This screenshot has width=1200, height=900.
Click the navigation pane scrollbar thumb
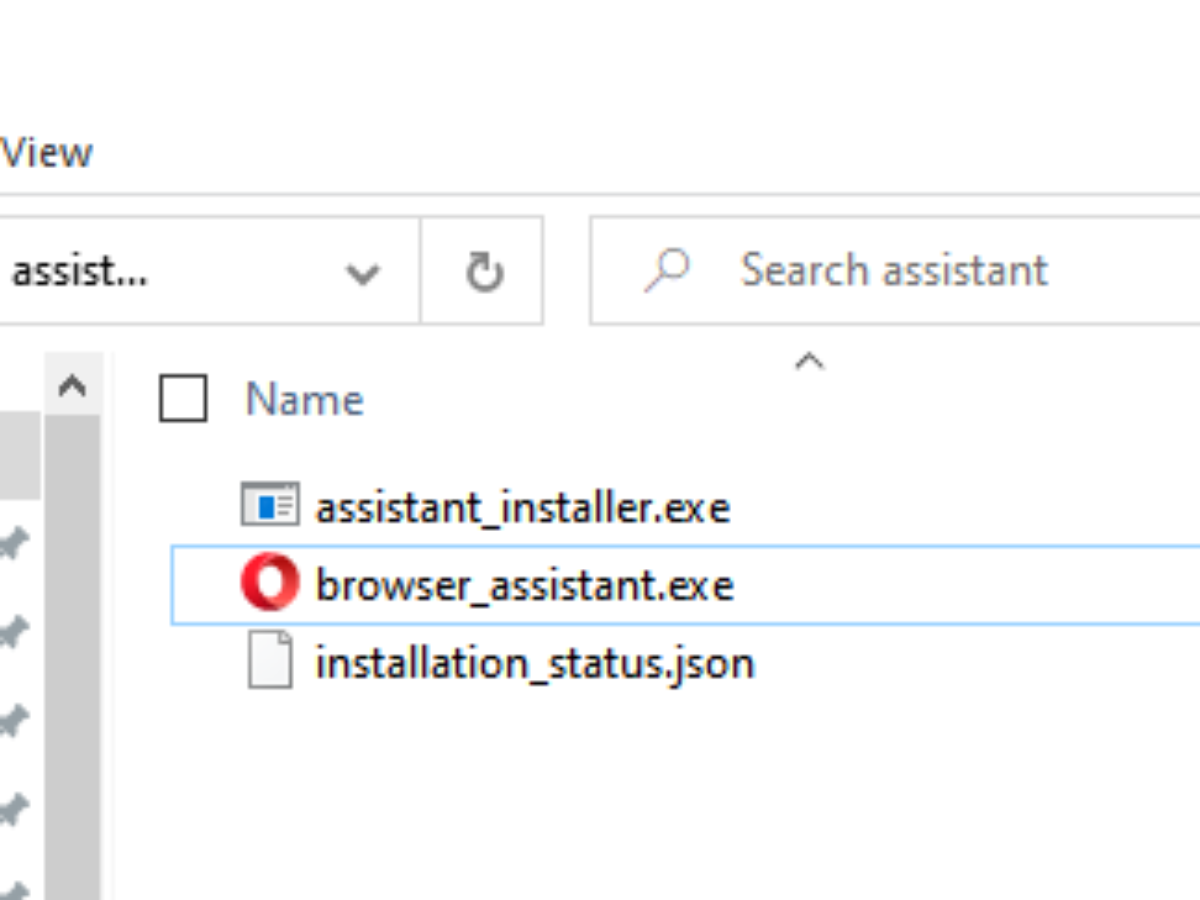[x=72, y=650]
